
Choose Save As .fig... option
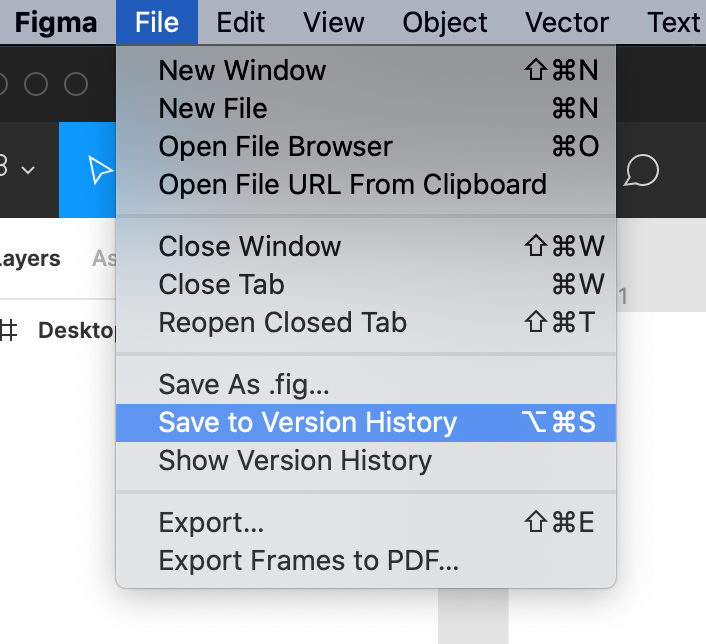[244, 384]
